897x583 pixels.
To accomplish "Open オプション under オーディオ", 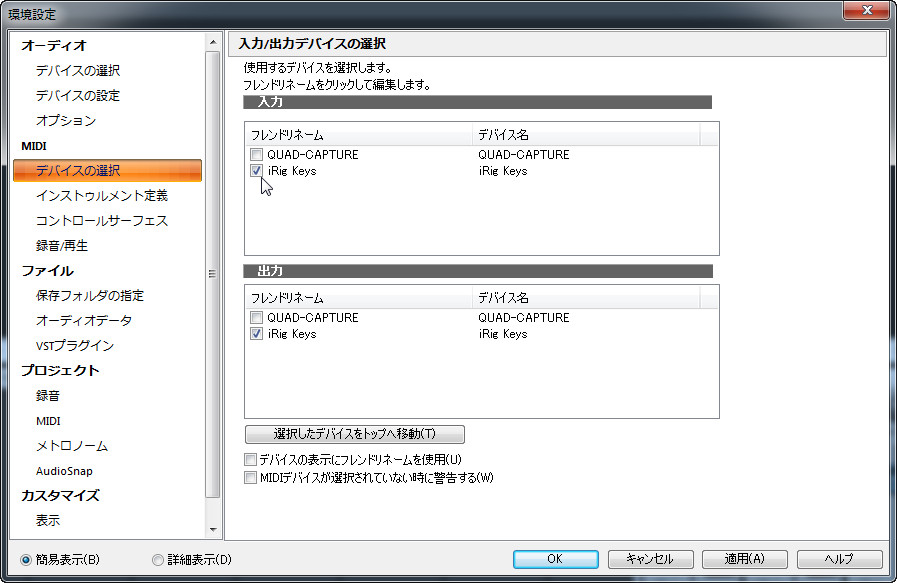I will pos(66,121).
